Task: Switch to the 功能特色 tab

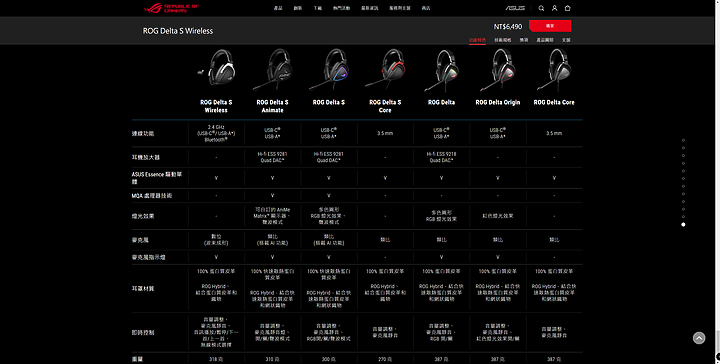Action: (x=478, y=40)
